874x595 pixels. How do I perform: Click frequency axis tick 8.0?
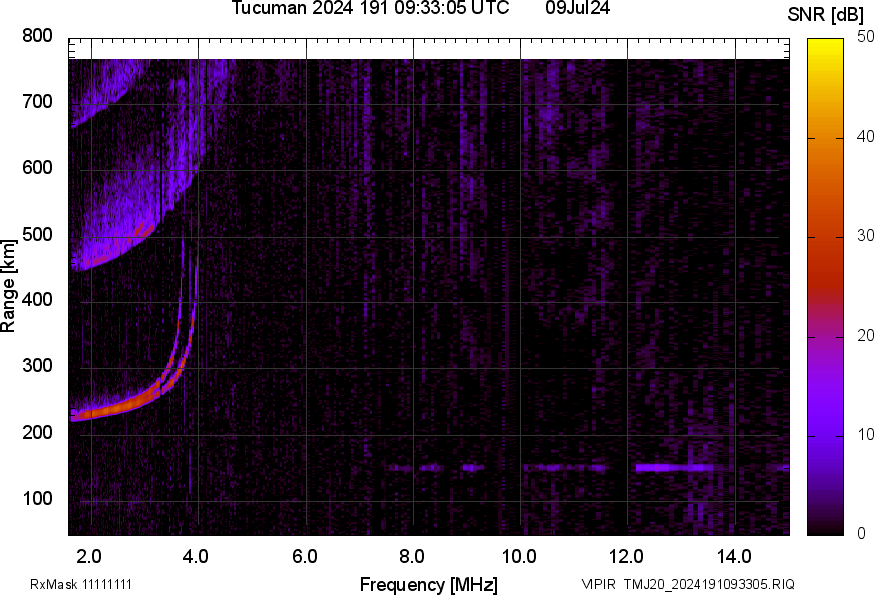coord(411,556)
